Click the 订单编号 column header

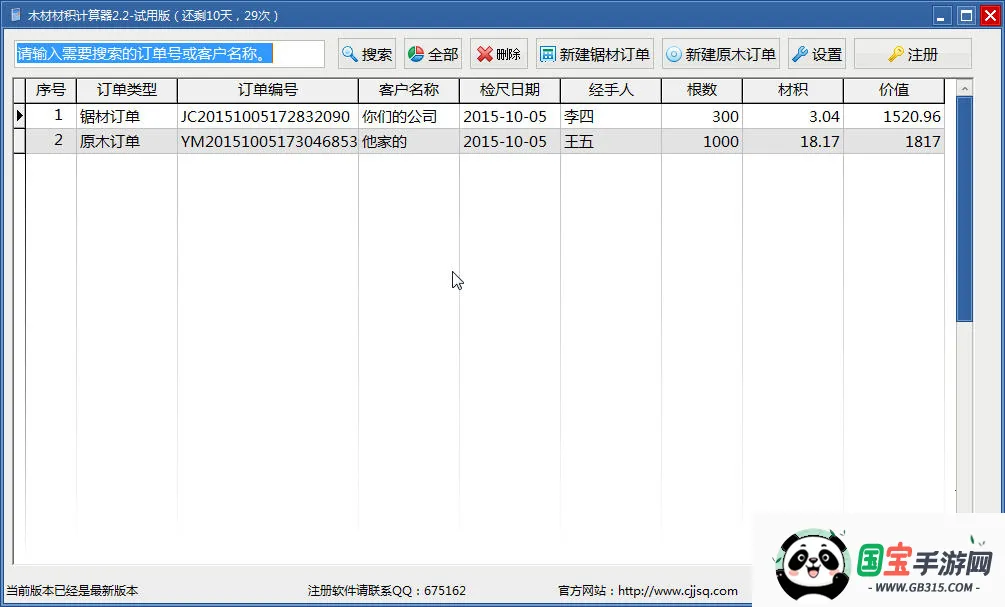click(x=267, y=90)
